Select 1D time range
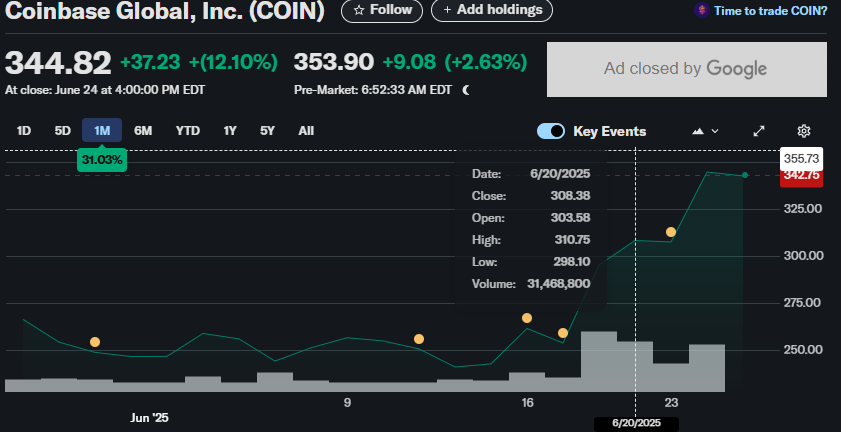 (x=24, y=130)
